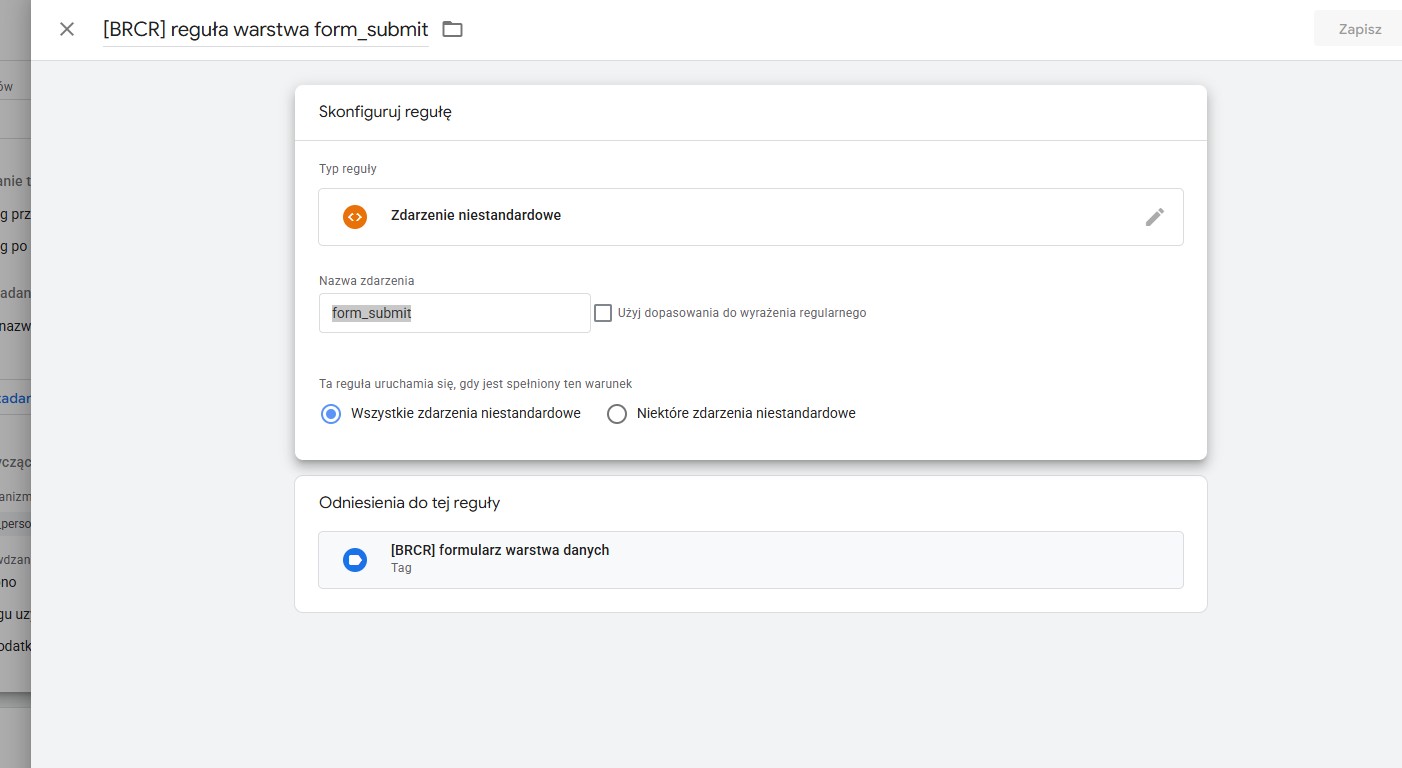Click the 'Odniesienia do tej reguły' heading
Screen dimensions: 1402x768
click(x=409, y=503)
